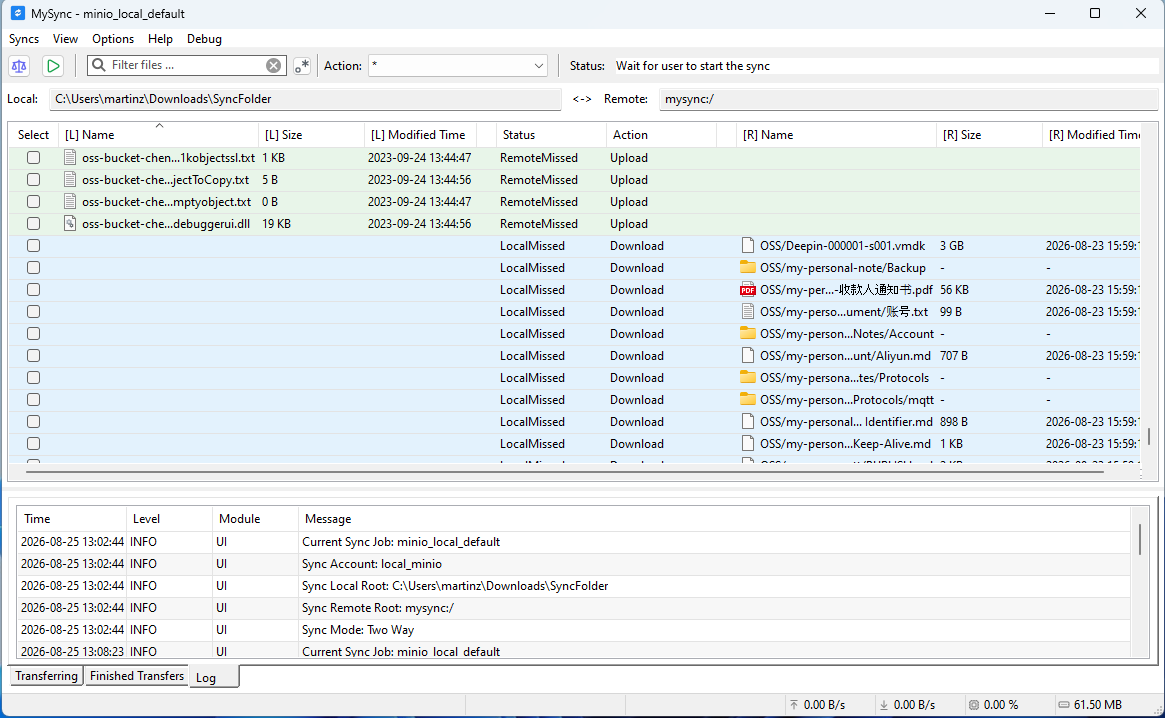Check the box for oss-bucket-che...jectToCopy.txt
Screen dimensions: 1165x718
[x=33, y=179]
